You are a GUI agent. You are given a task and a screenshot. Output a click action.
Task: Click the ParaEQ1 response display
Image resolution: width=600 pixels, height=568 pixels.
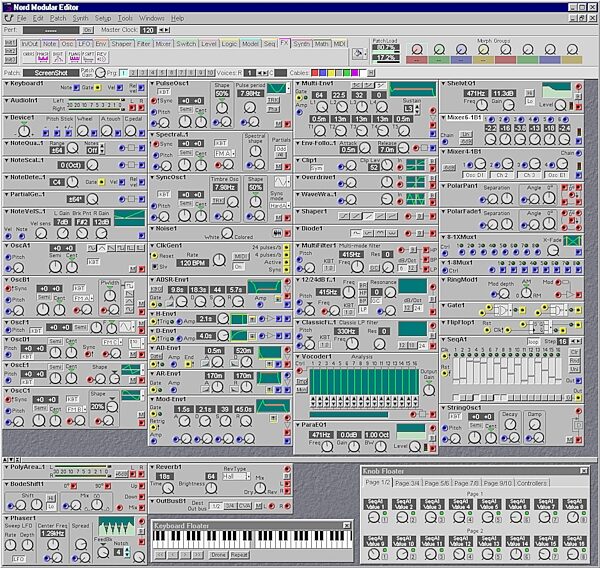click(411, 432)
